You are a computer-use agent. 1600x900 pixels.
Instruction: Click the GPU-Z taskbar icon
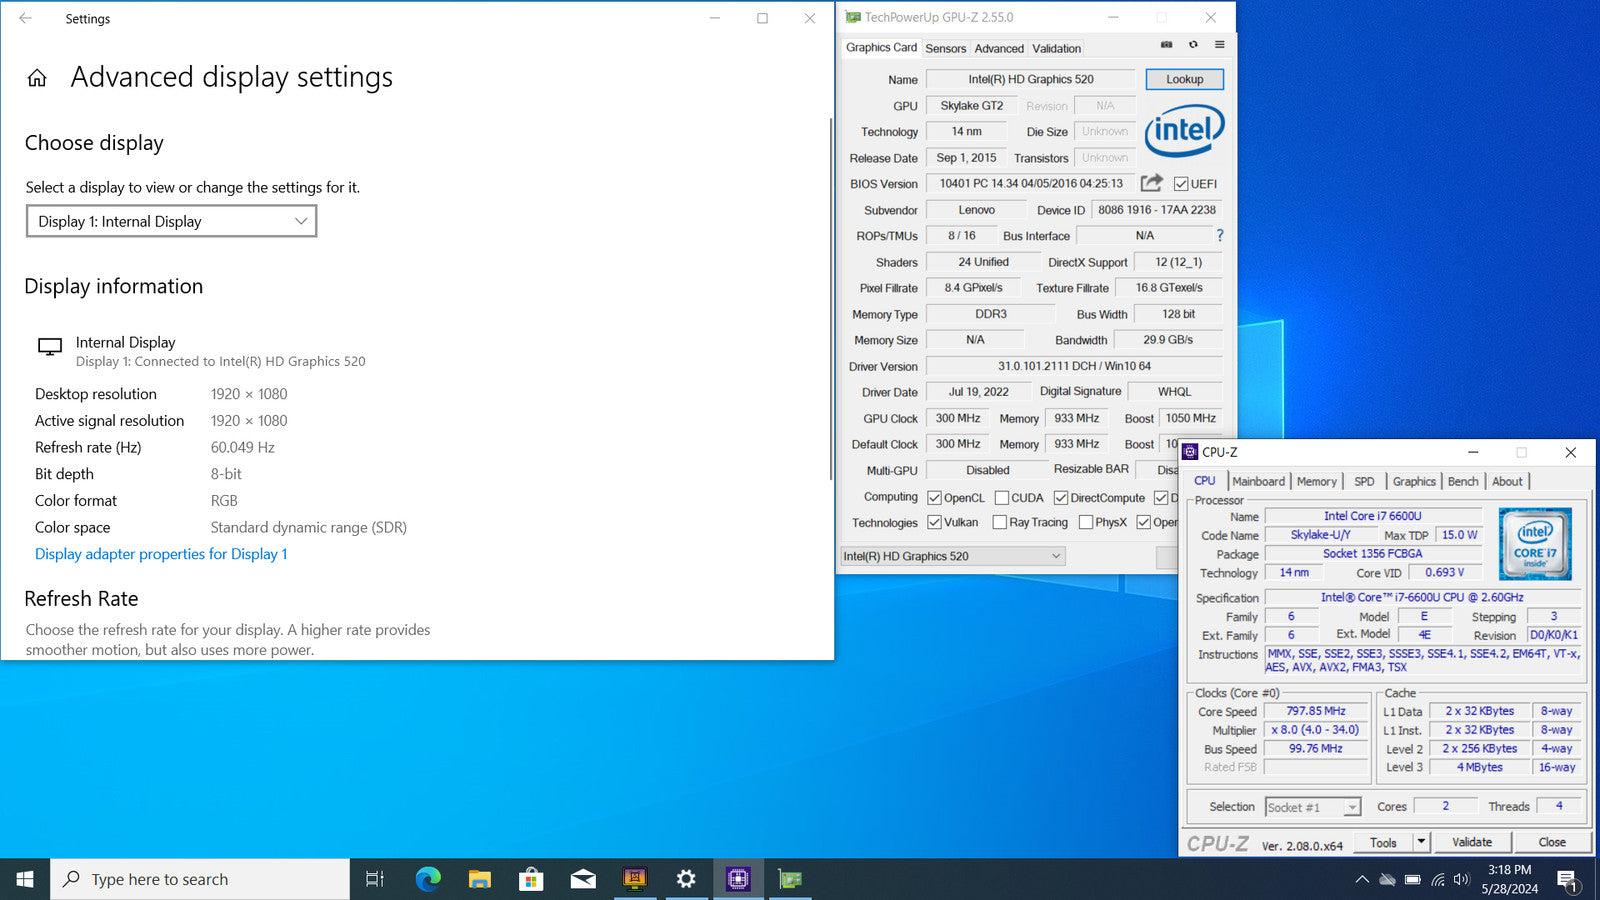(x=790, y=879)
